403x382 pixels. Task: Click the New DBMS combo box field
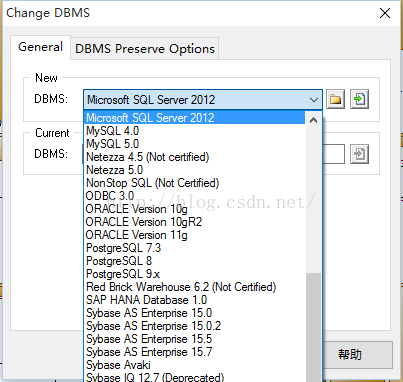click(x=203, y=99)
